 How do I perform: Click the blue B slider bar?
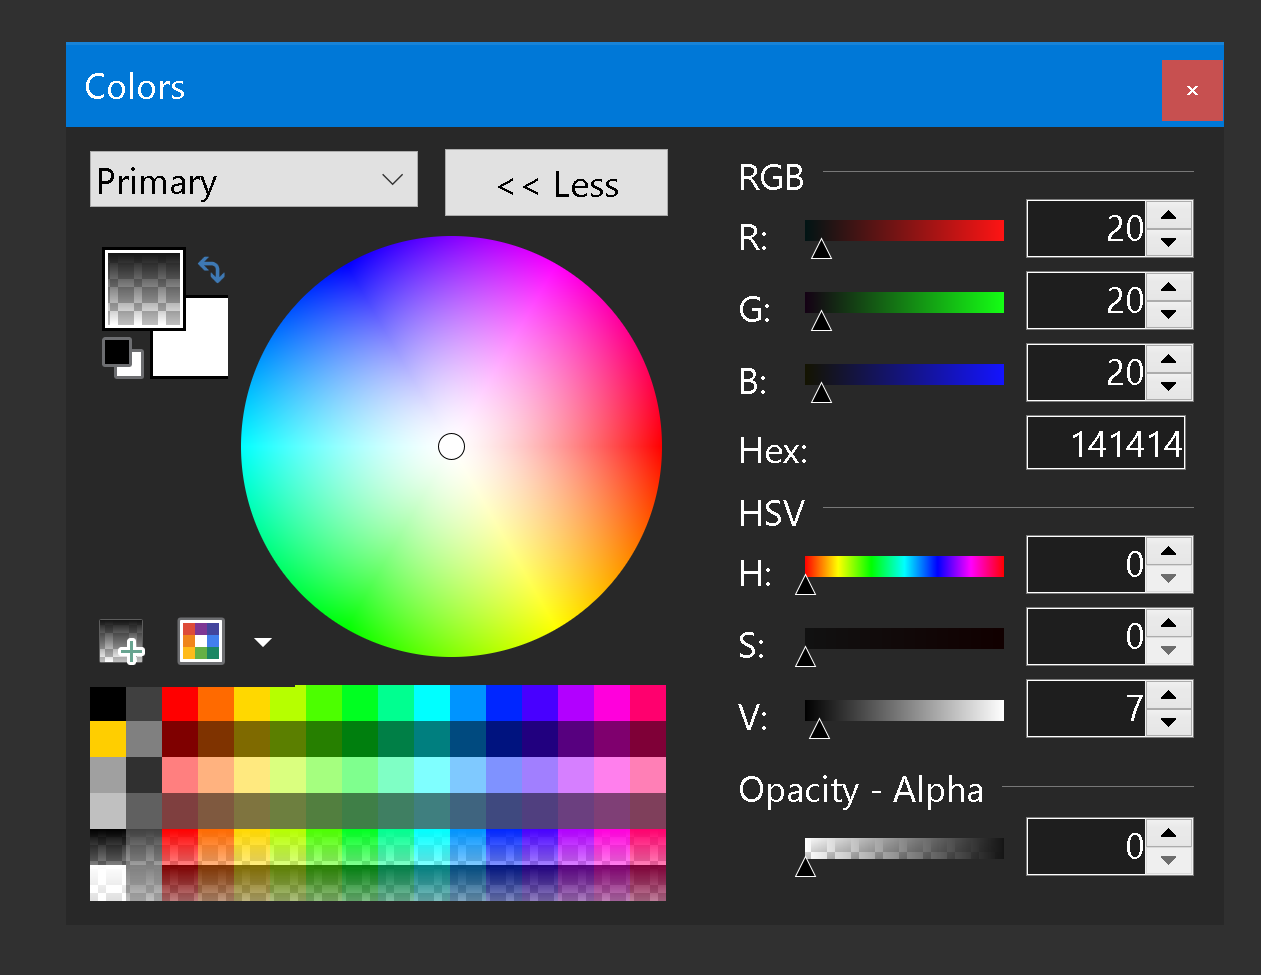click(904, 375)
